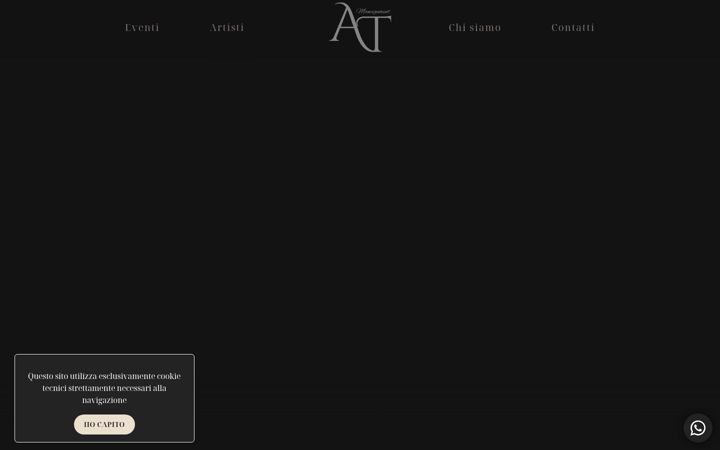Open the Eventi menu item
720x450 pixels.
pyautogui.click(x=142, y=28)
